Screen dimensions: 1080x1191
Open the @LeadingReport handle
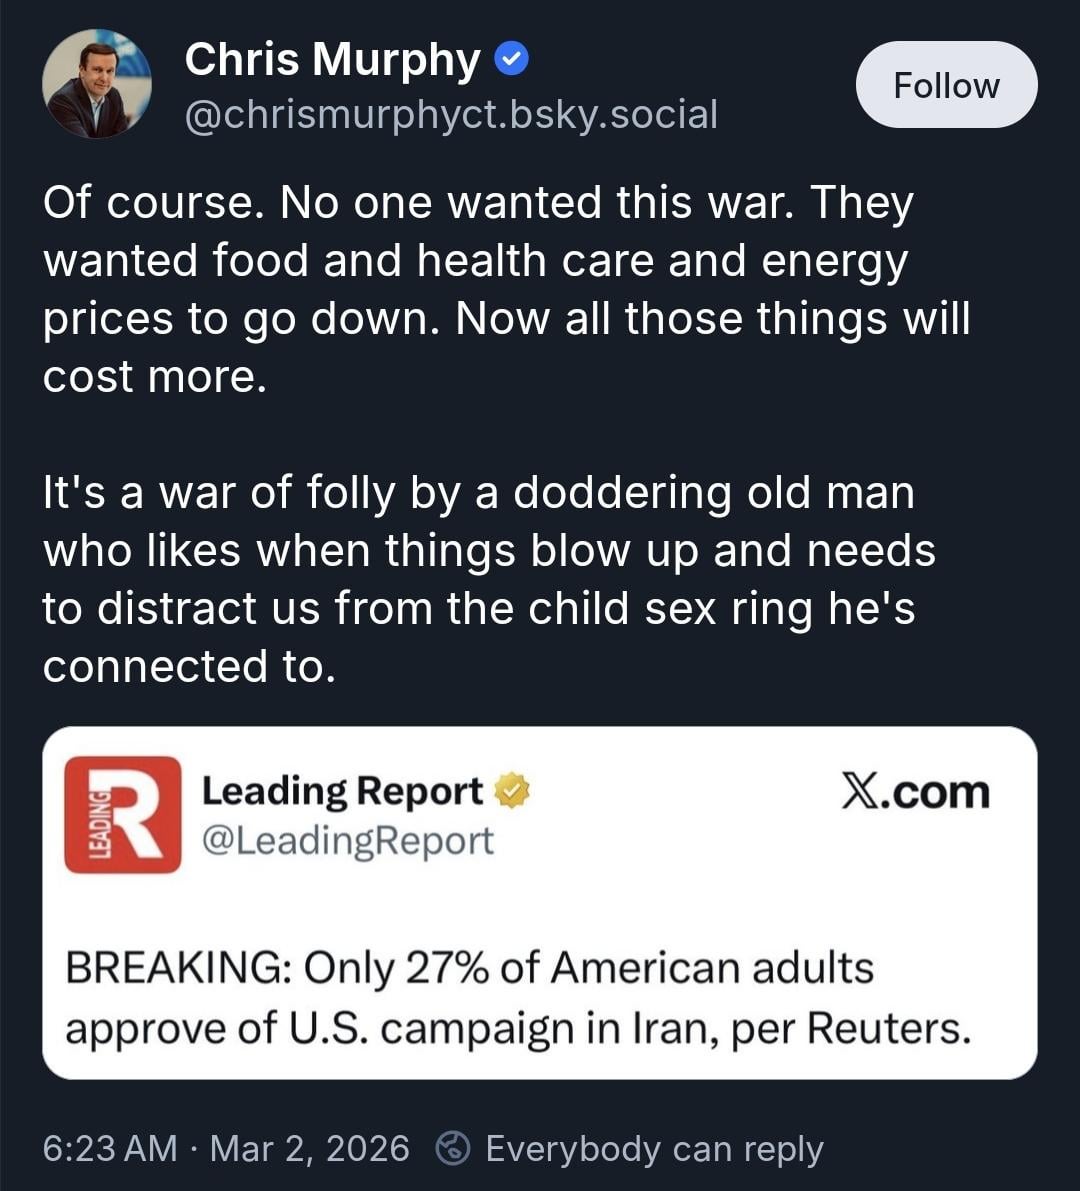click(348, 841)
